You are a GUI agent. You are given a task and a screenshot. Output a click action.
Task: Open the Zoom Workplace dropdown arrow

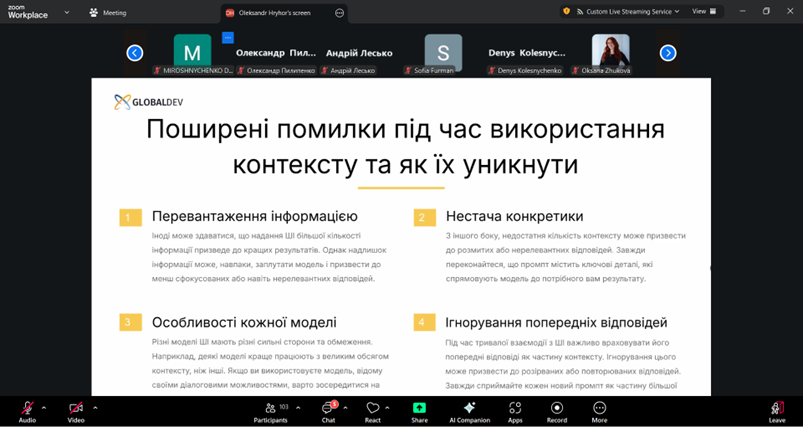click(66, 13)
